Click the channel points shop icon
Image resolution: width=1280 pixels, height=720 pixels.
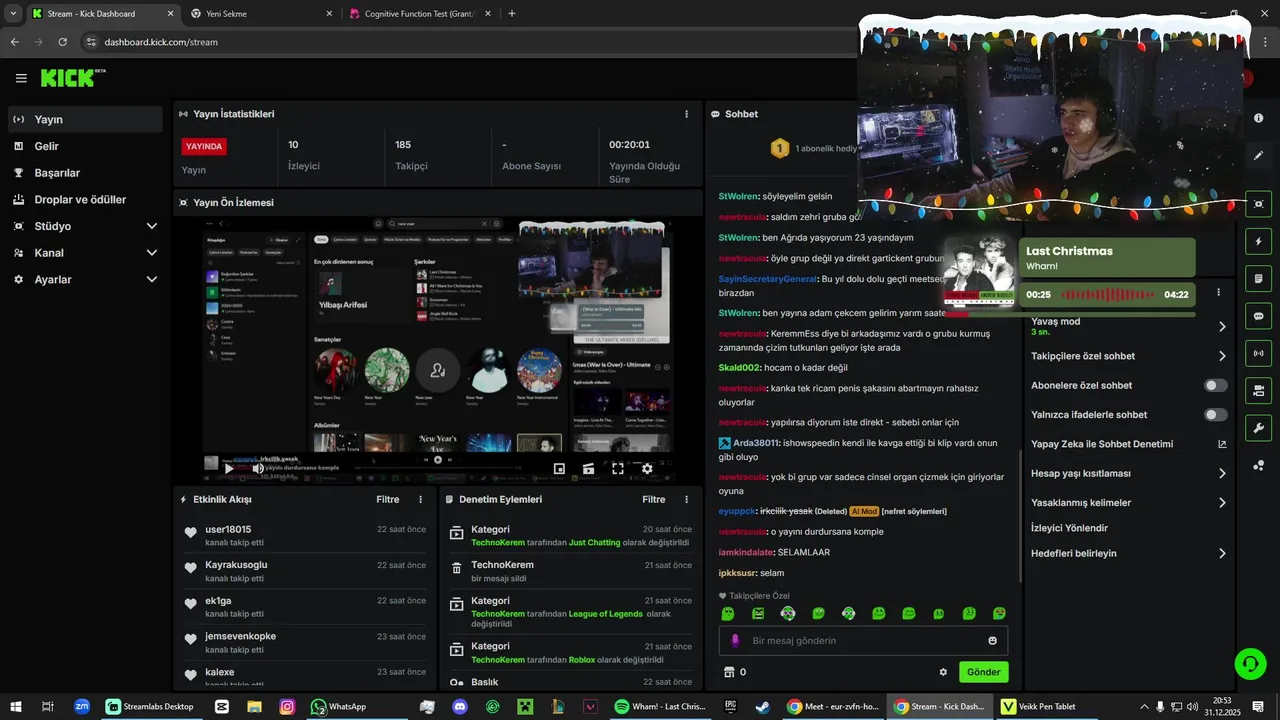[729, 672]
